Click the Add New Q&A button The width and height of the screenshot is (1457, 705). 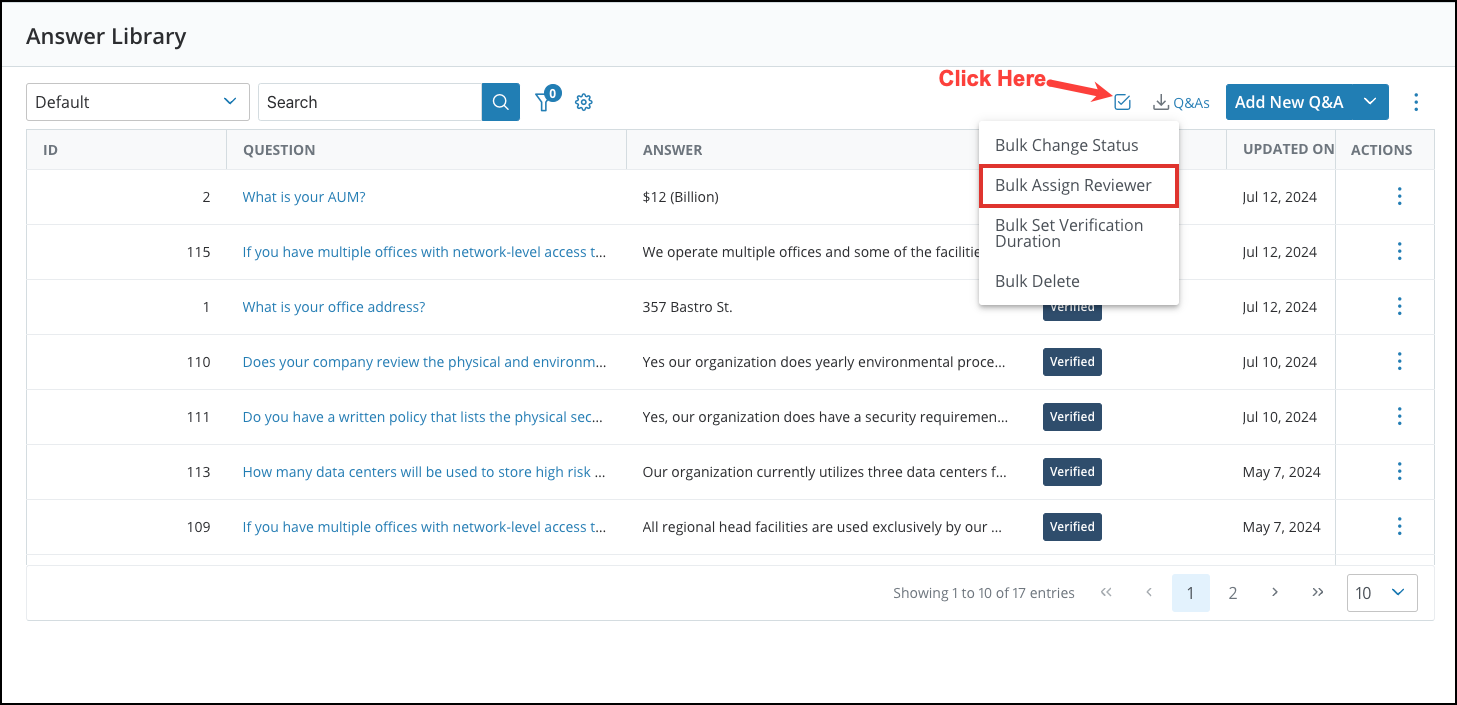[1288, 102]
